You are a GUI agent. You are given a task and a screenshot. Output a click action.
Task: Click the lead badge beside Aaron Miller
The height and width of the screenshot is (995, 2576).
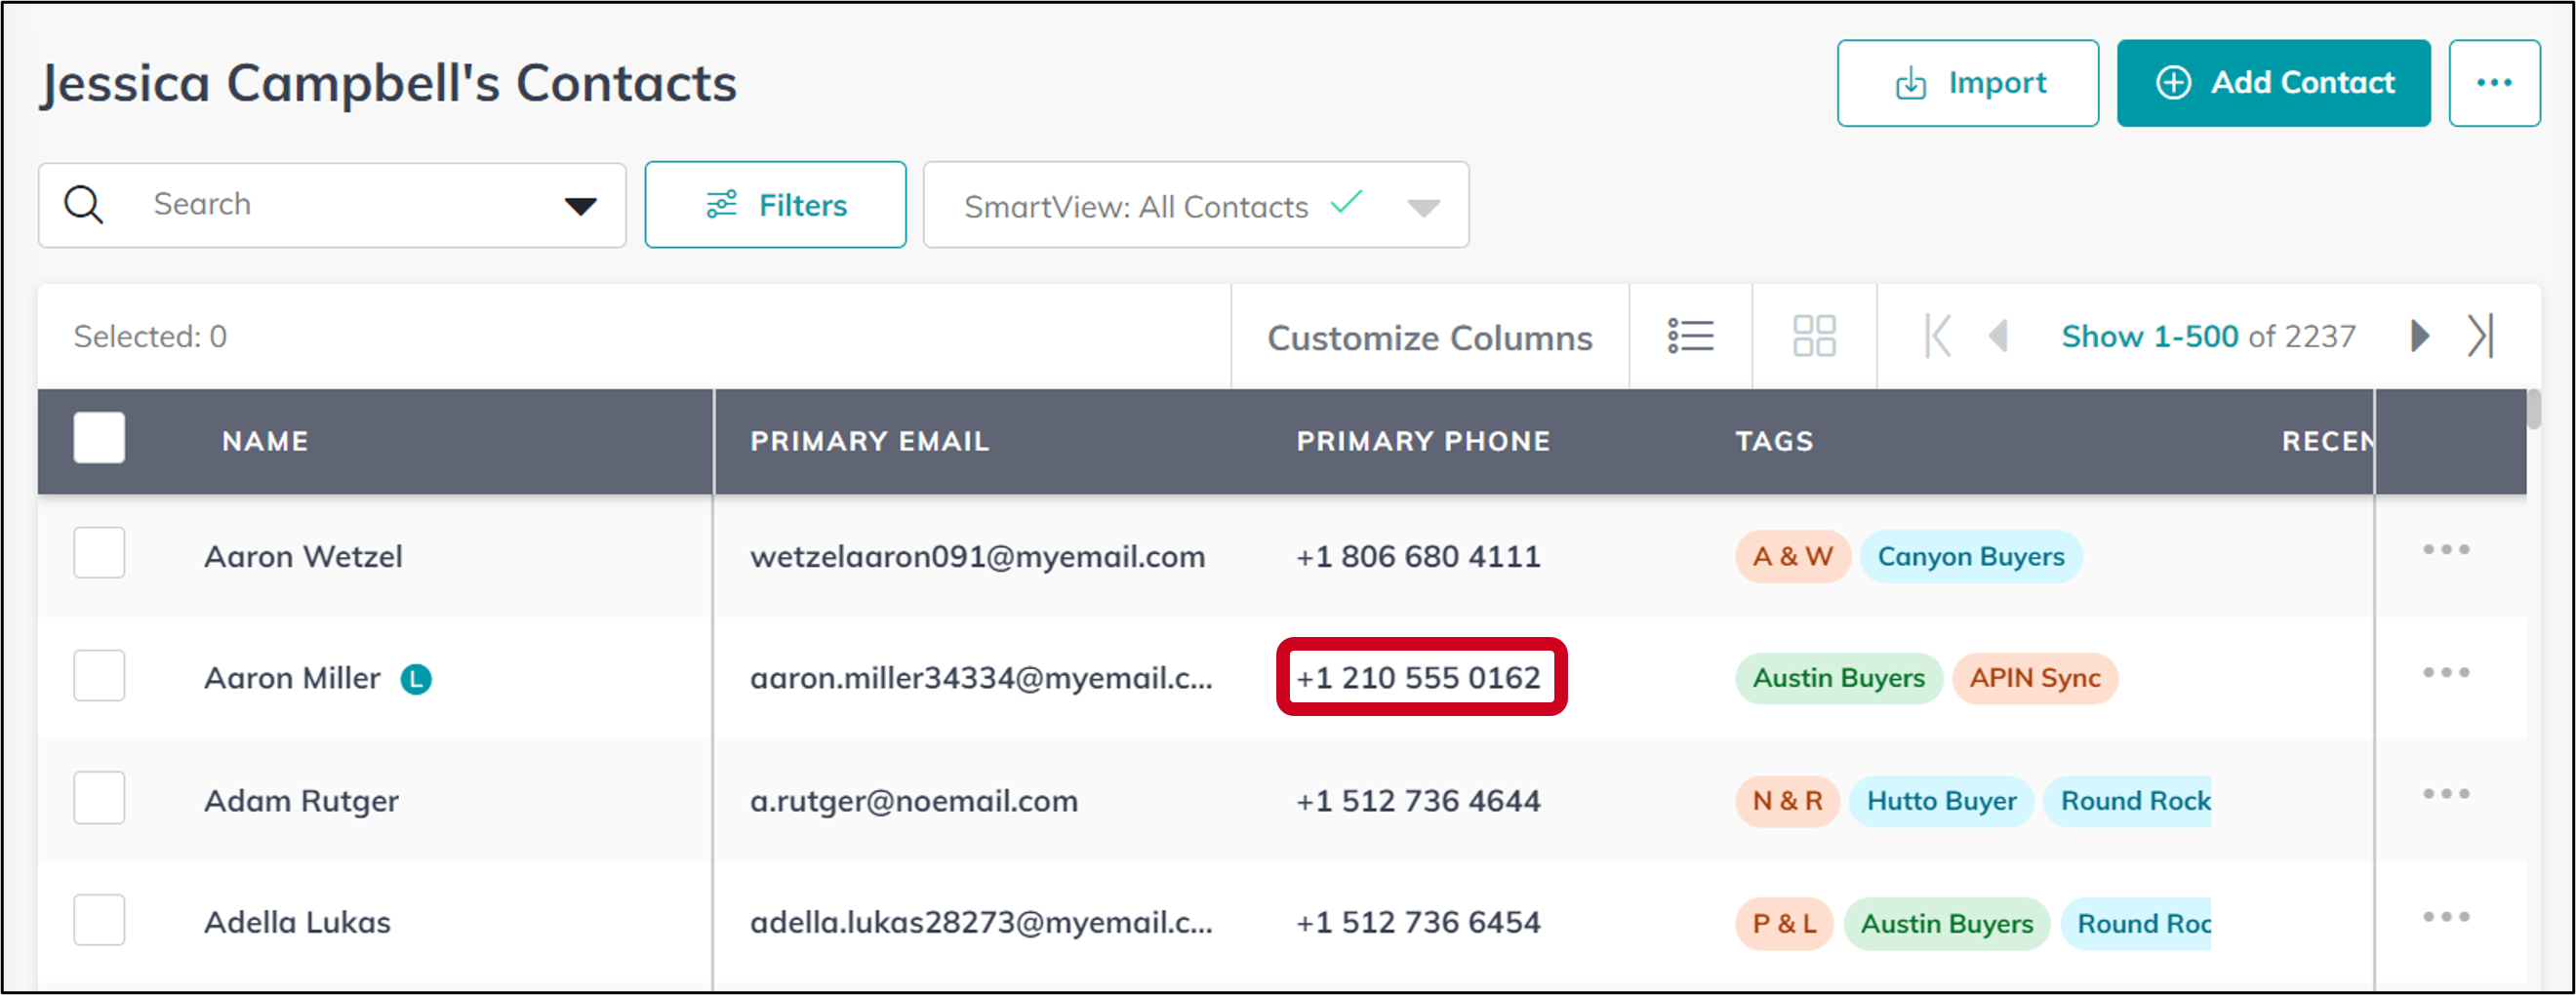[x=417, y=679]
